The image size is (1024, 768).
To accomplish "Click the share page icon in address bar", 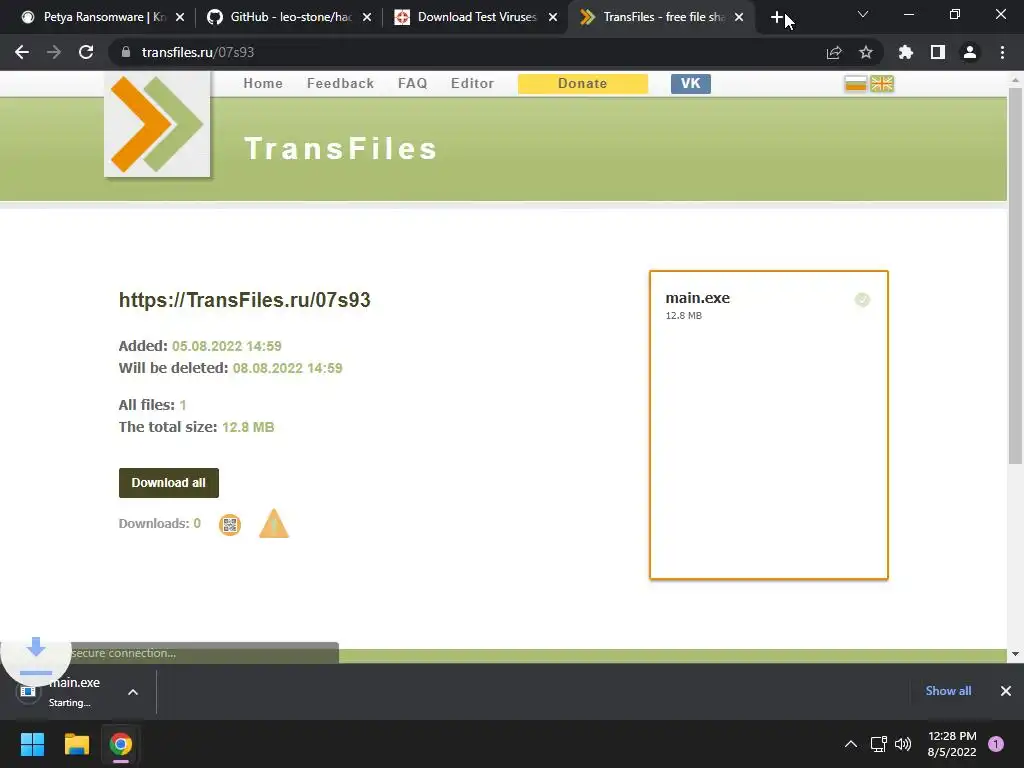I will 834,52.
